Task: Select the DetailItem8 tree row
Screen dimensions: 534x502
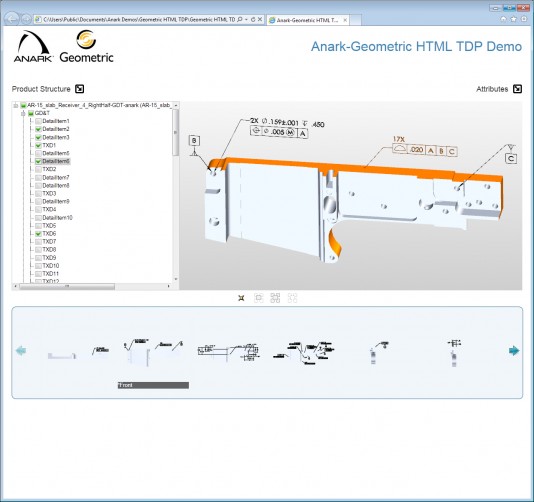Action: tap(56, 186)
